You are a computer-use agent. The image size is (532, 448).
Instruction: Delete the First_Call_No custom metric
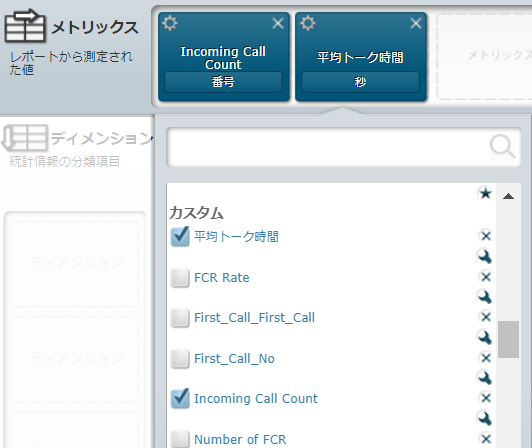486,358
